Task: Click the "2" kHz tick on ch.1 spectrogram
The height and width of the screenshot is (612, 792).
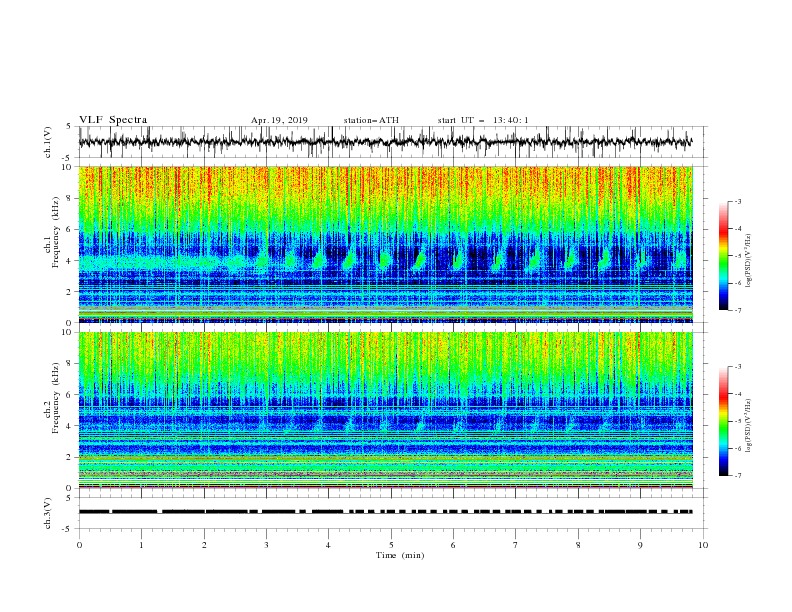Action: [70, 292]
